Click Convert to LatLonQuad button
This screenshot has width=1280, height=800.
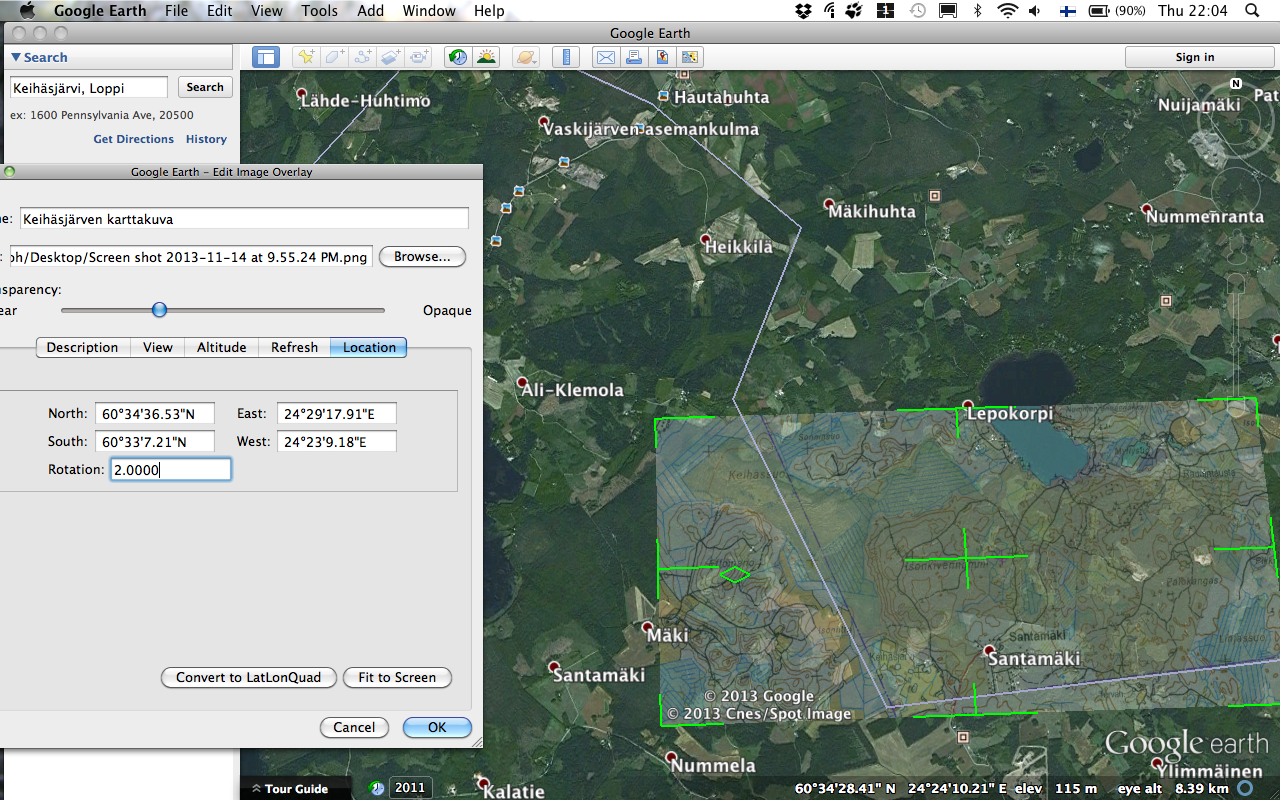[x=249, y=677]
